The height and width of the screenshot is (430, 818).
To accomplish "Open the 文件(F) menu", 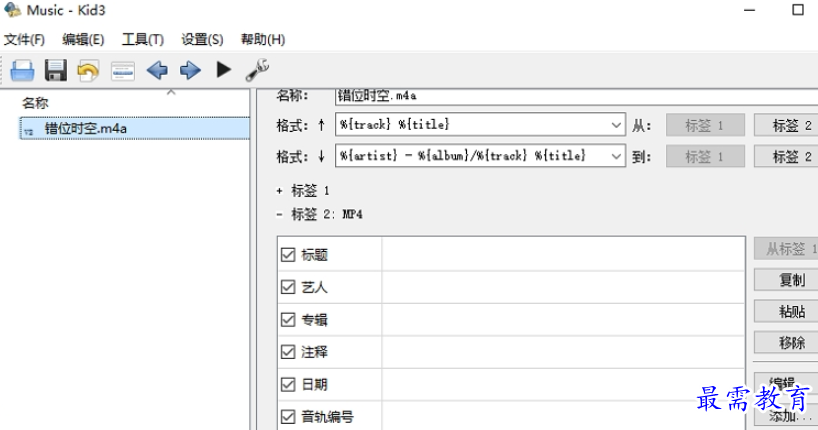I will click(x=24, y=40).
